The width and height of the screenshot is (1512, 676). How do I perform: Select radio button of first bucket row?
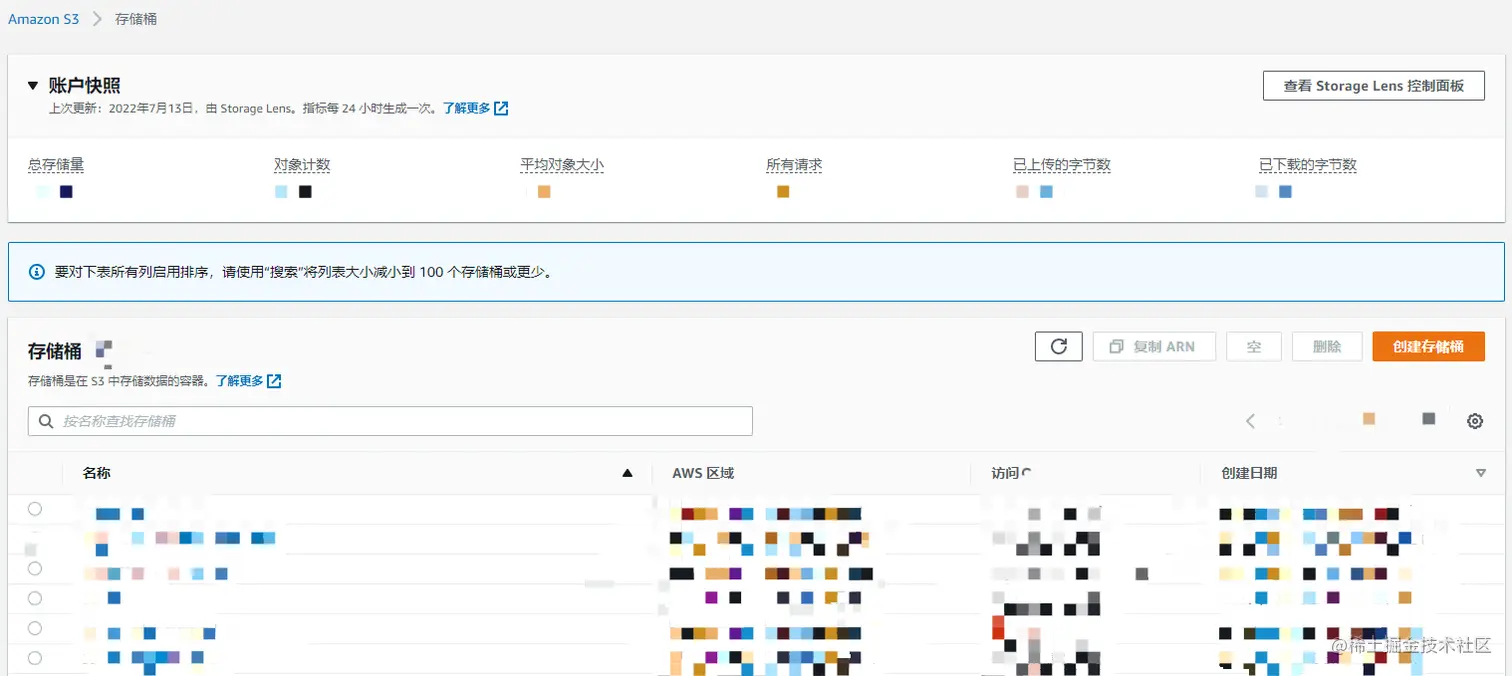coord(35,509)
